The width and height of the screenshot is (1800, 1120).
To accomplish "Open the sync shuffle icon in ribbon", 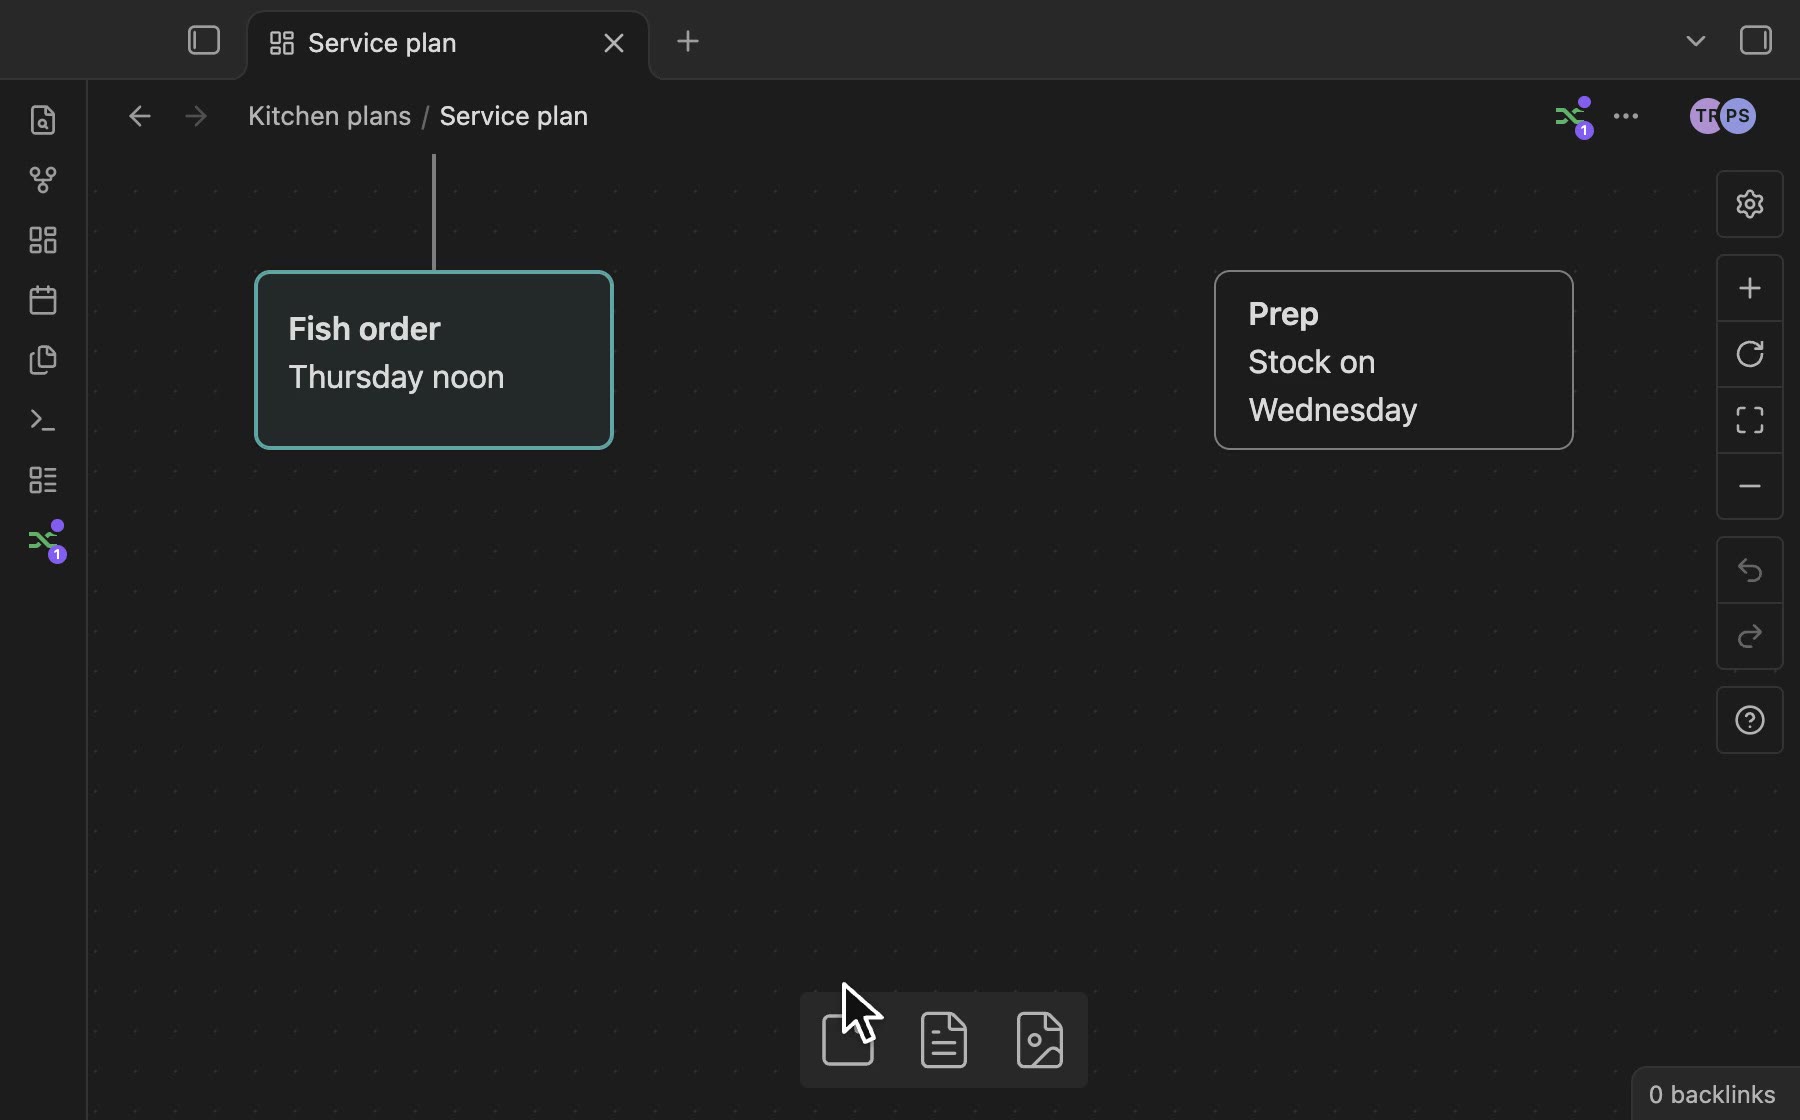I will point(46,541).
